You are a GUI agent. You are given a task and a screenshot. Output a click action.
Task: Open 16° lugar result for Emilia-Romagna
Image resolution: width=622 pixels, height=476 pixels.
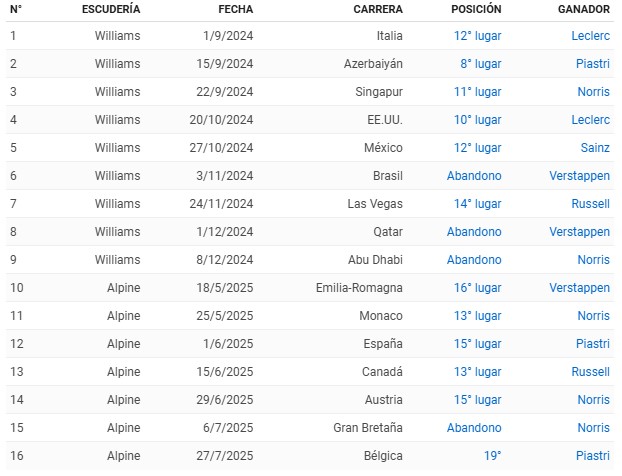pyautogui.click(x=477, y=288)
